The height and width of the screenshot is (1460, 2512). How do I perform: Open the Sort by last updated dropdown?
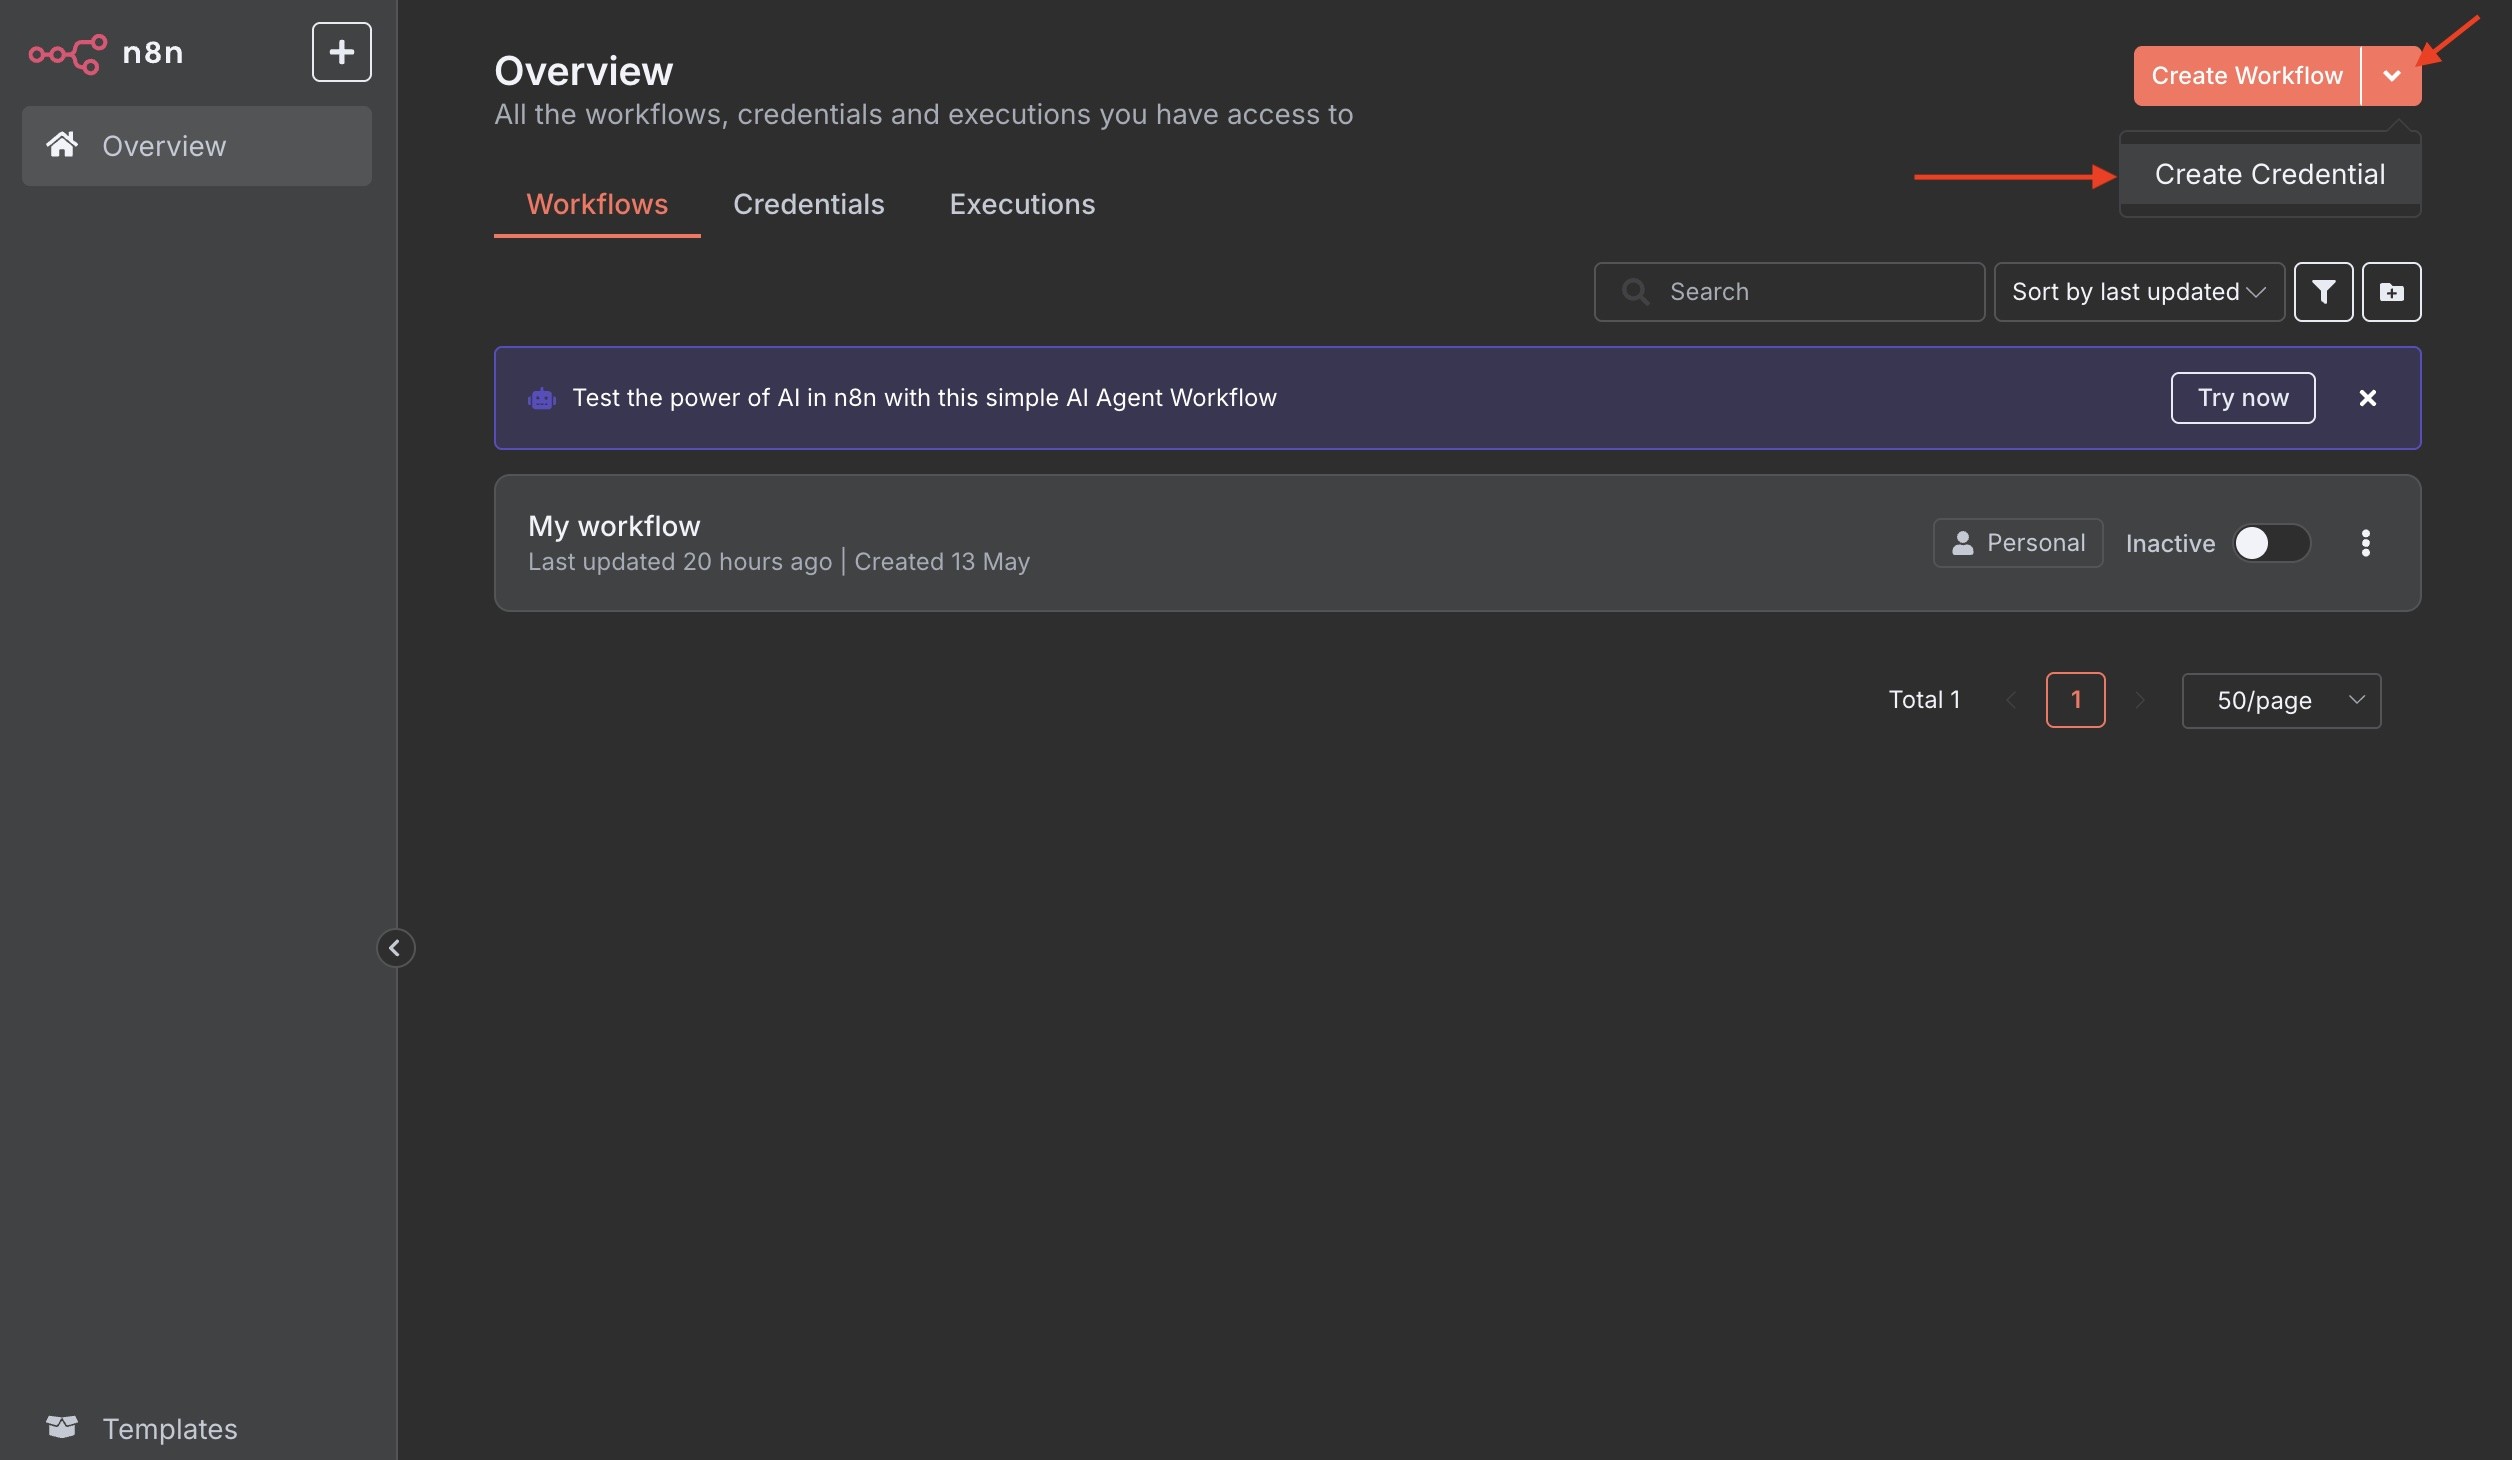(x=2139, y=292)
